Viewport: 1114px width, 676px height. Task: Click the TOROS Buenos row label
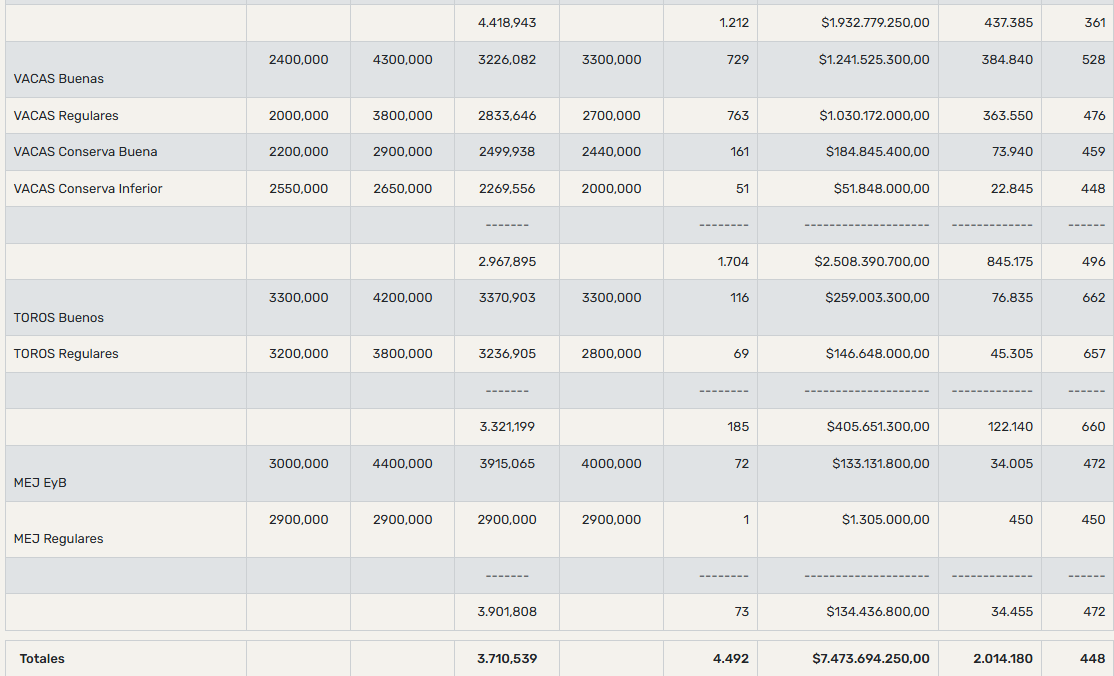(58, 318)
